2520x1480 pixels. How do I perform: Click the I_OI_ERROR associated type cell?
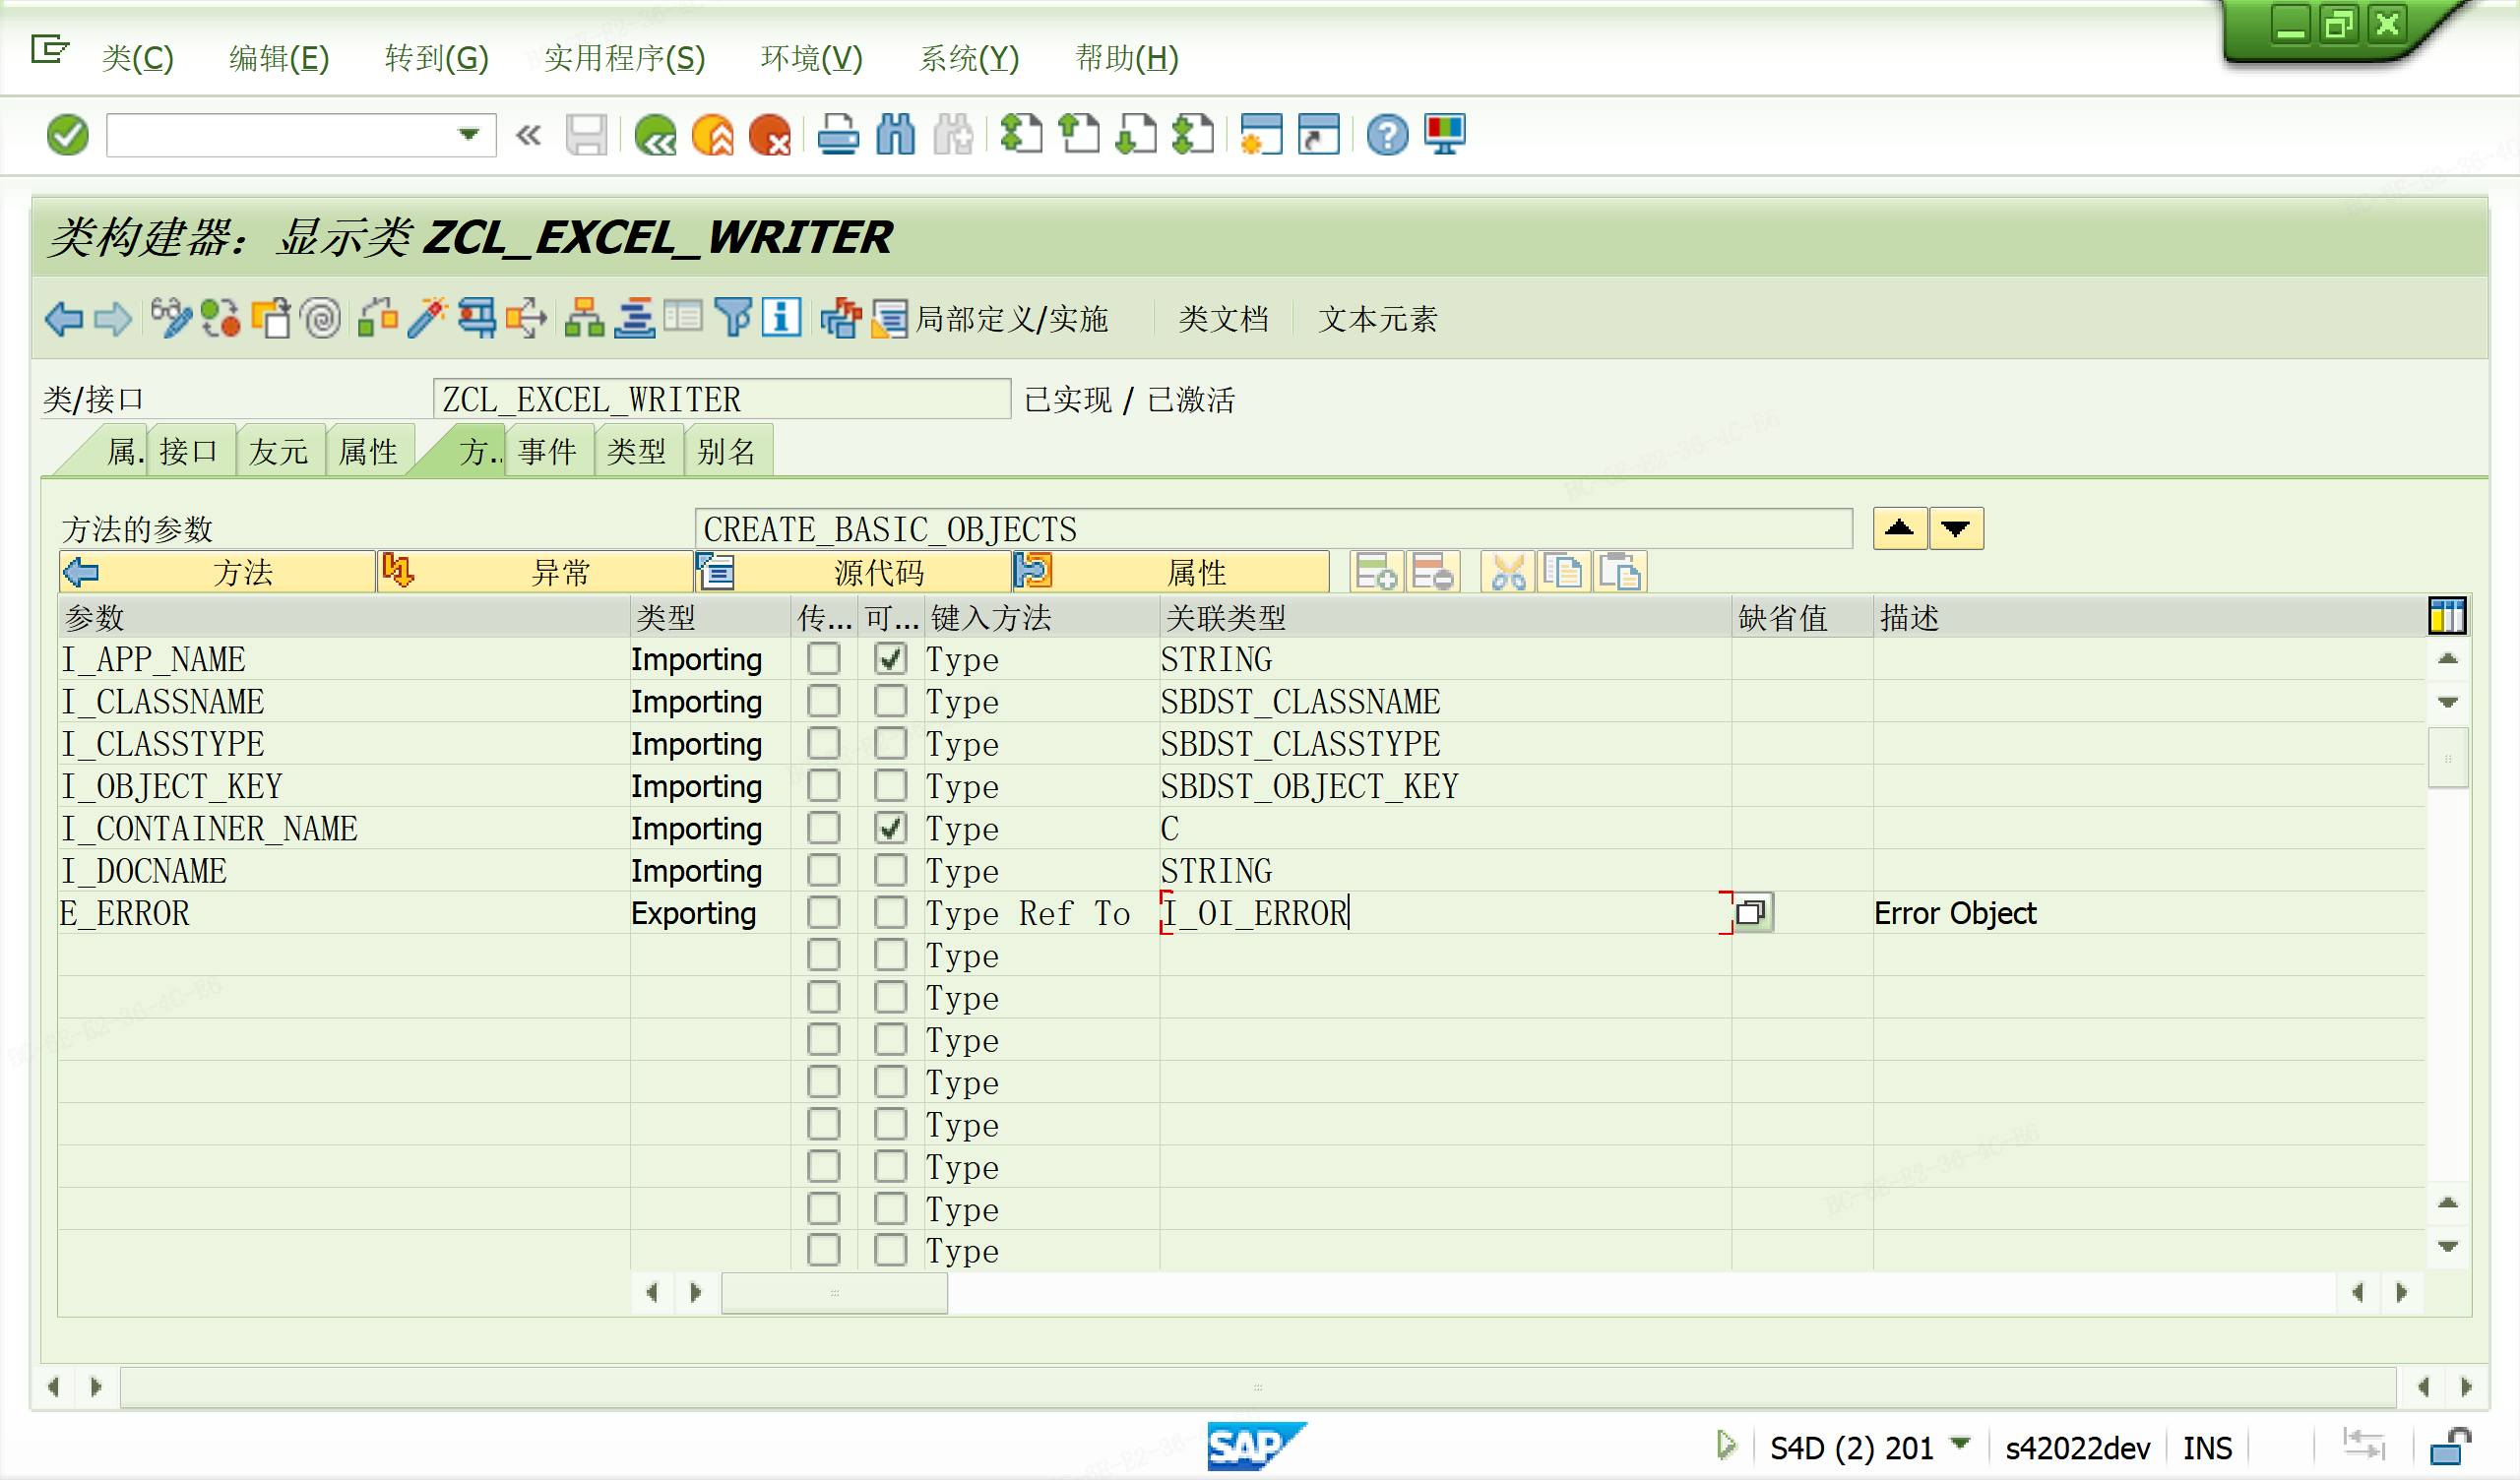click(1445, 913)
